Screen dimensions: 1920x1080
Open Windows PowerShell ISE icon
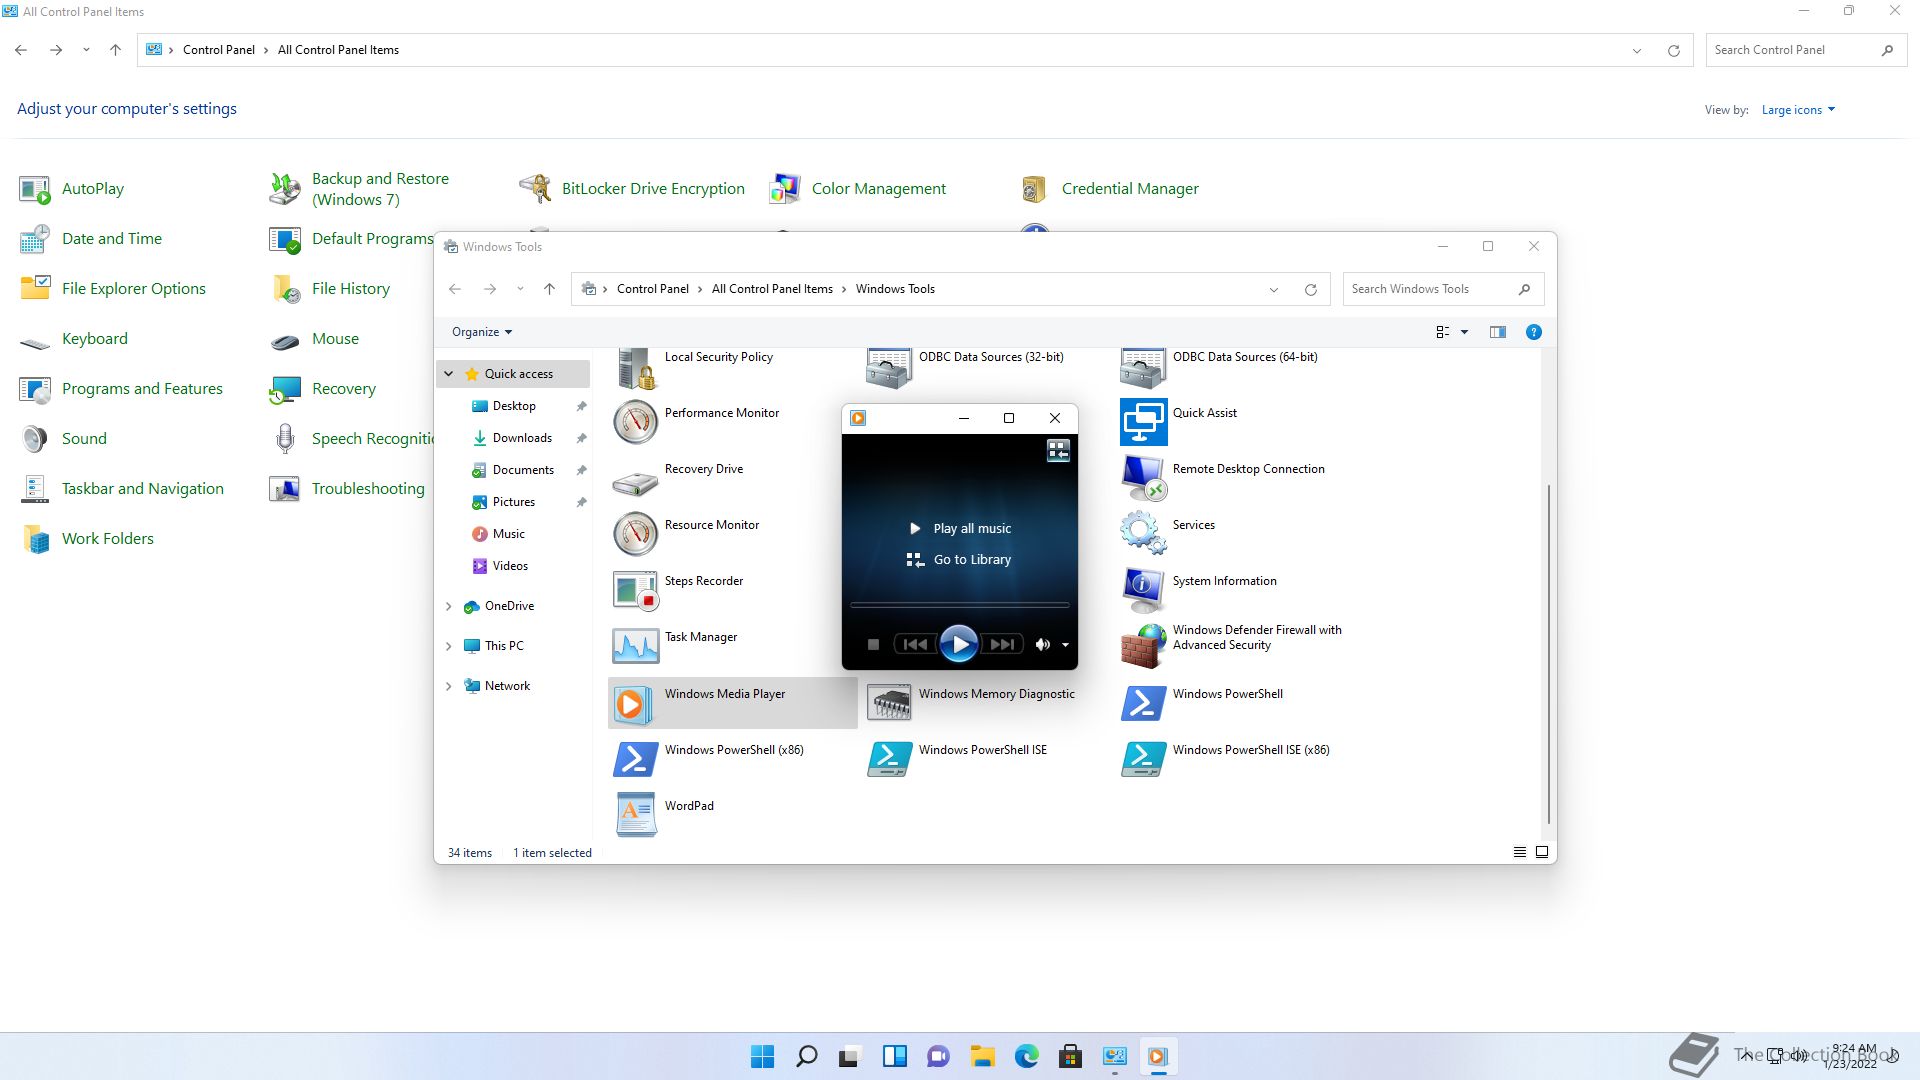[889, 759]
